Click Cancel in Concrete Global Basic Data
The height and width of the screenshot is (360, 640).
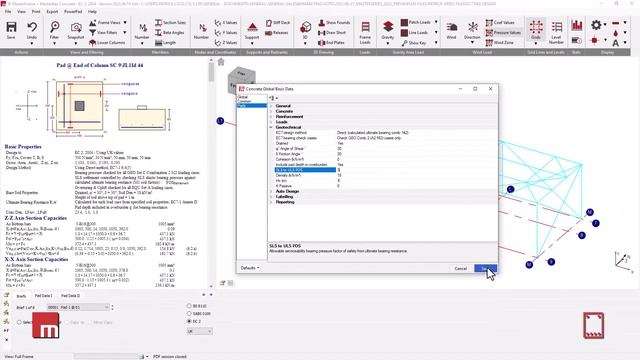click(x=460, y=269)
